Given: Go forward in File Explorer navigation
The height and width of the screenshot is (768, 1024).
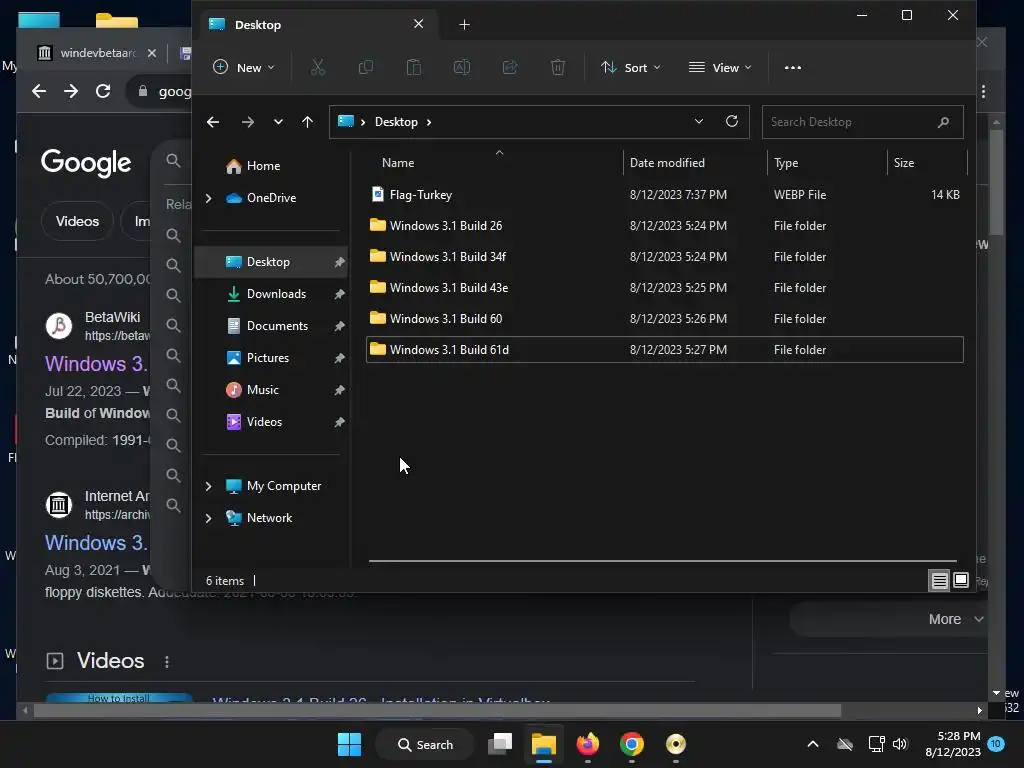Looking at the screenshot, I should click(x=248, y=122).
